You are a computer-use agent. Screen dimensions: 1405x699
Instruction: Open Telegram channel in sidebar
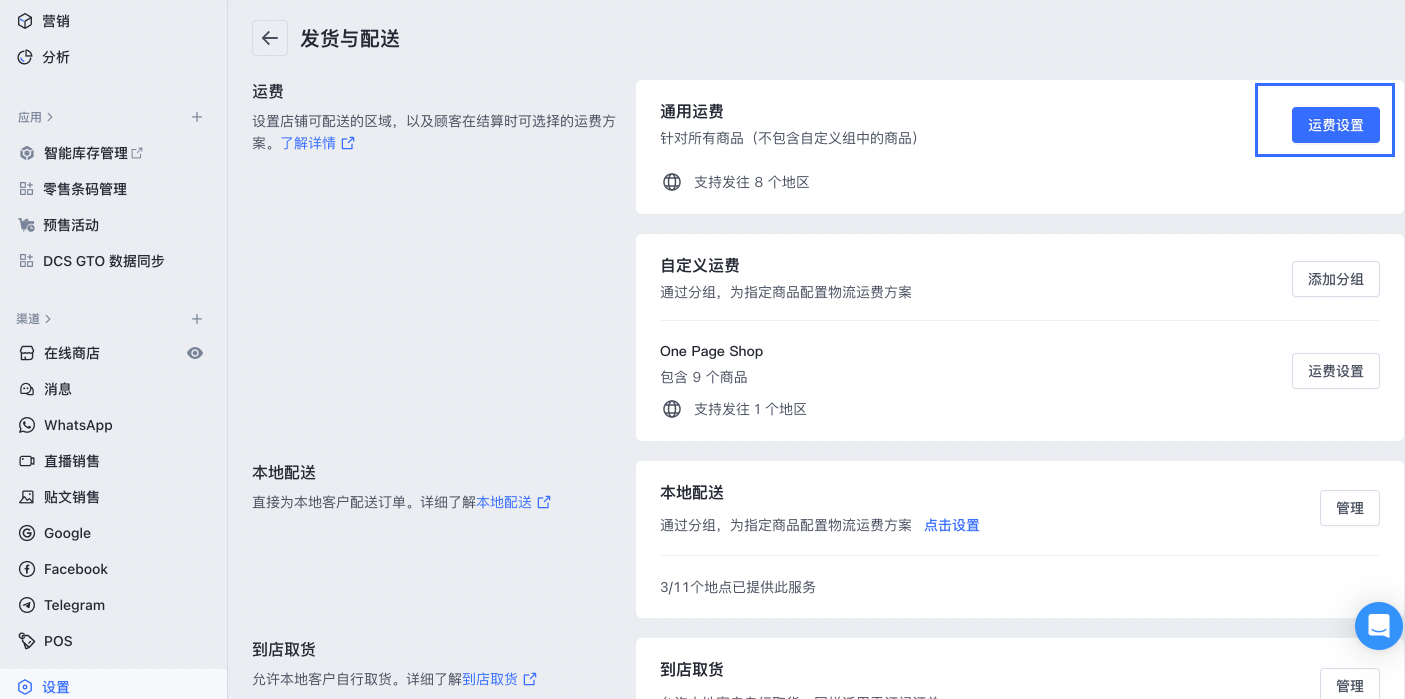point(74,605)
